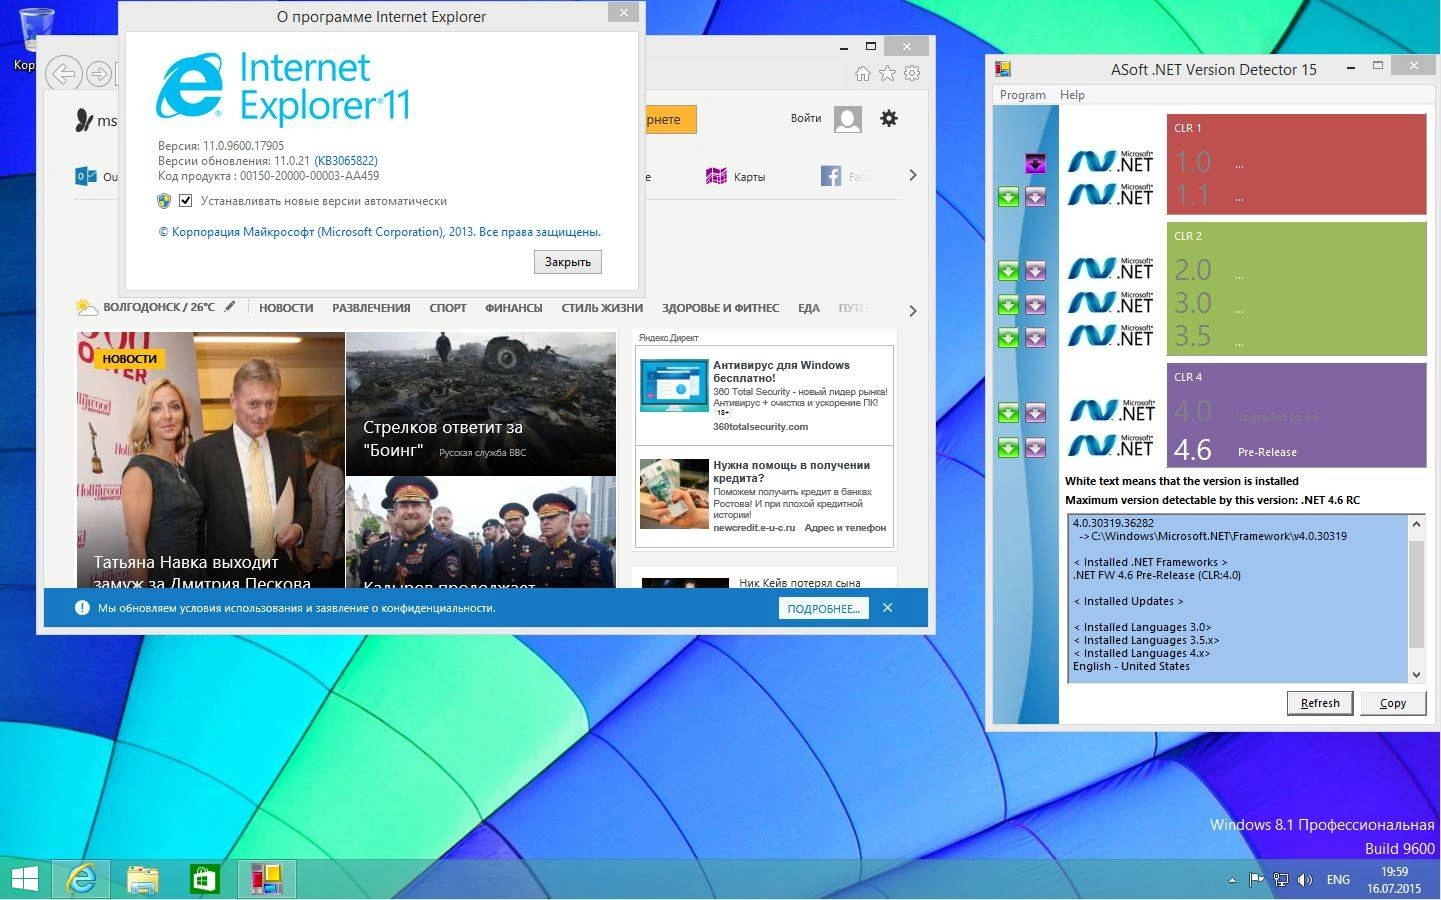
Task: Click ПОДРОБНЕЕ button on privacy notice
Action: tap(823, 608)
